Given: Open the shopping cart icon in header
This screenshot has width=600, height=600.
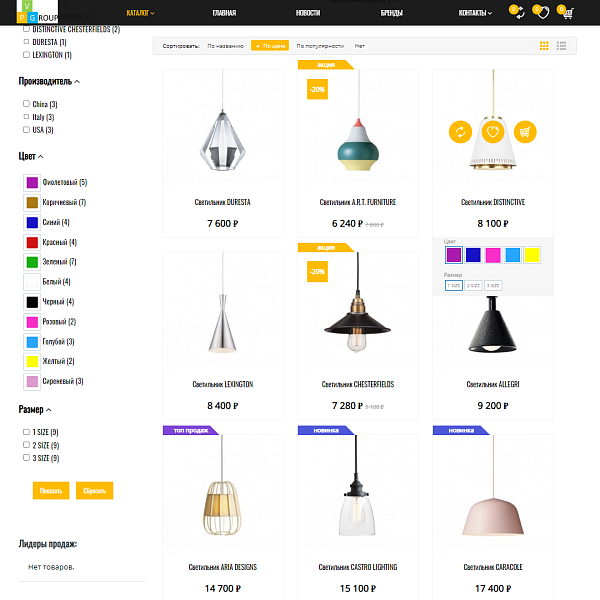Looking at the screenshot, I should coord(566,13).
